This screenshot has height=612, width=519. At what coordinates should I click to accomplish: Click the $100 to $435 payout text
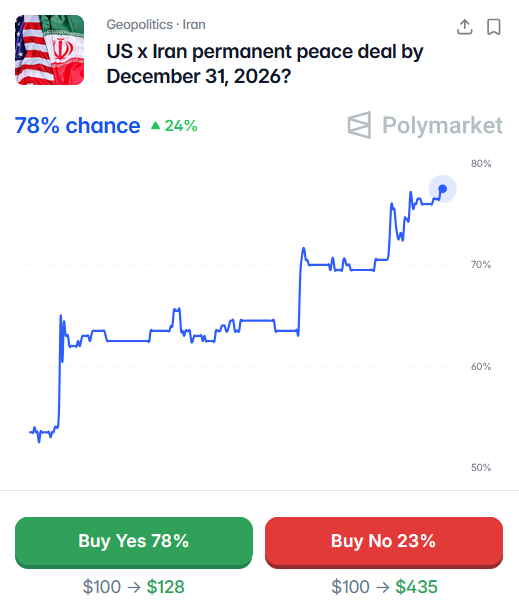[384, 587]
